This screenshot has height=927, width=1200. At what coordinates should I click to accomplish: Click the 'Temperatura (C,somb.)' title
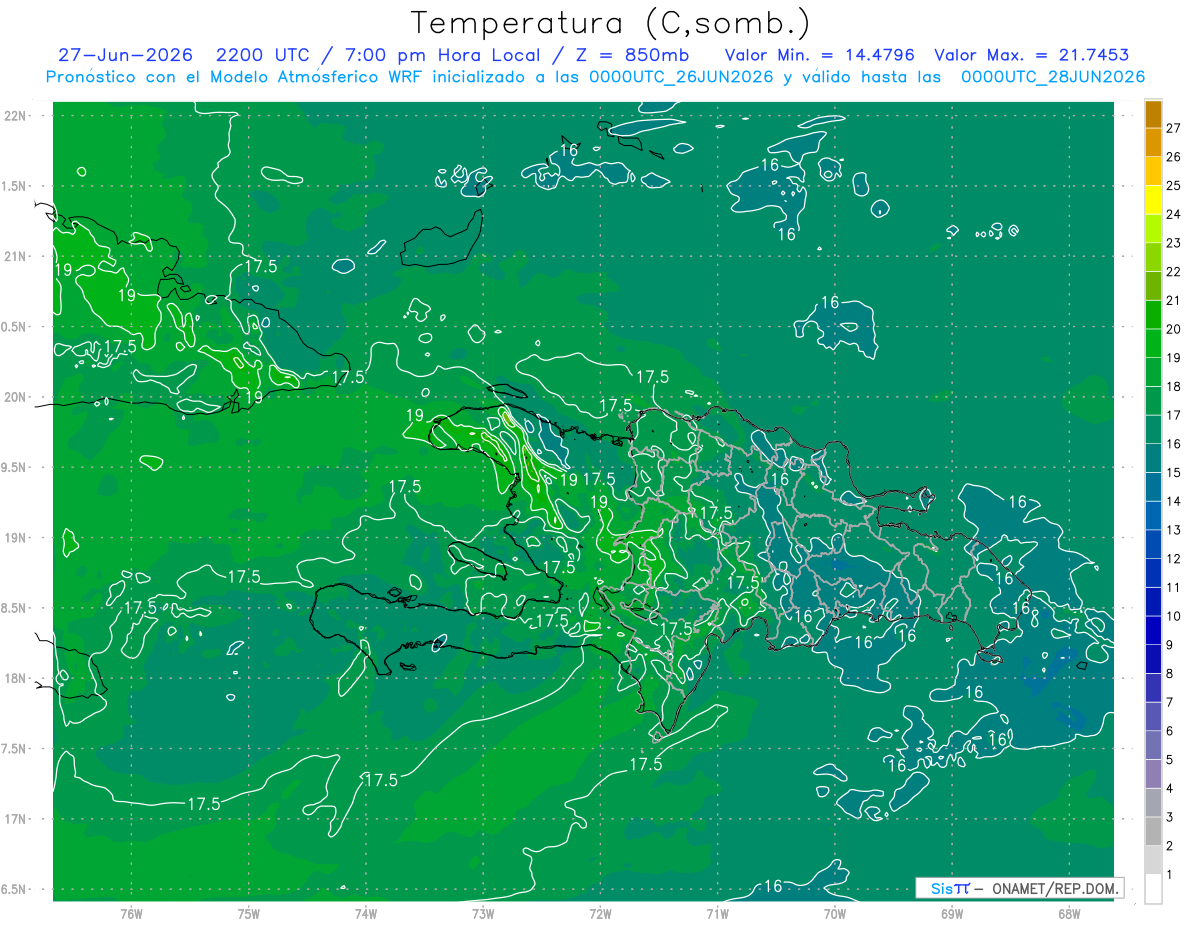(611, 23)
